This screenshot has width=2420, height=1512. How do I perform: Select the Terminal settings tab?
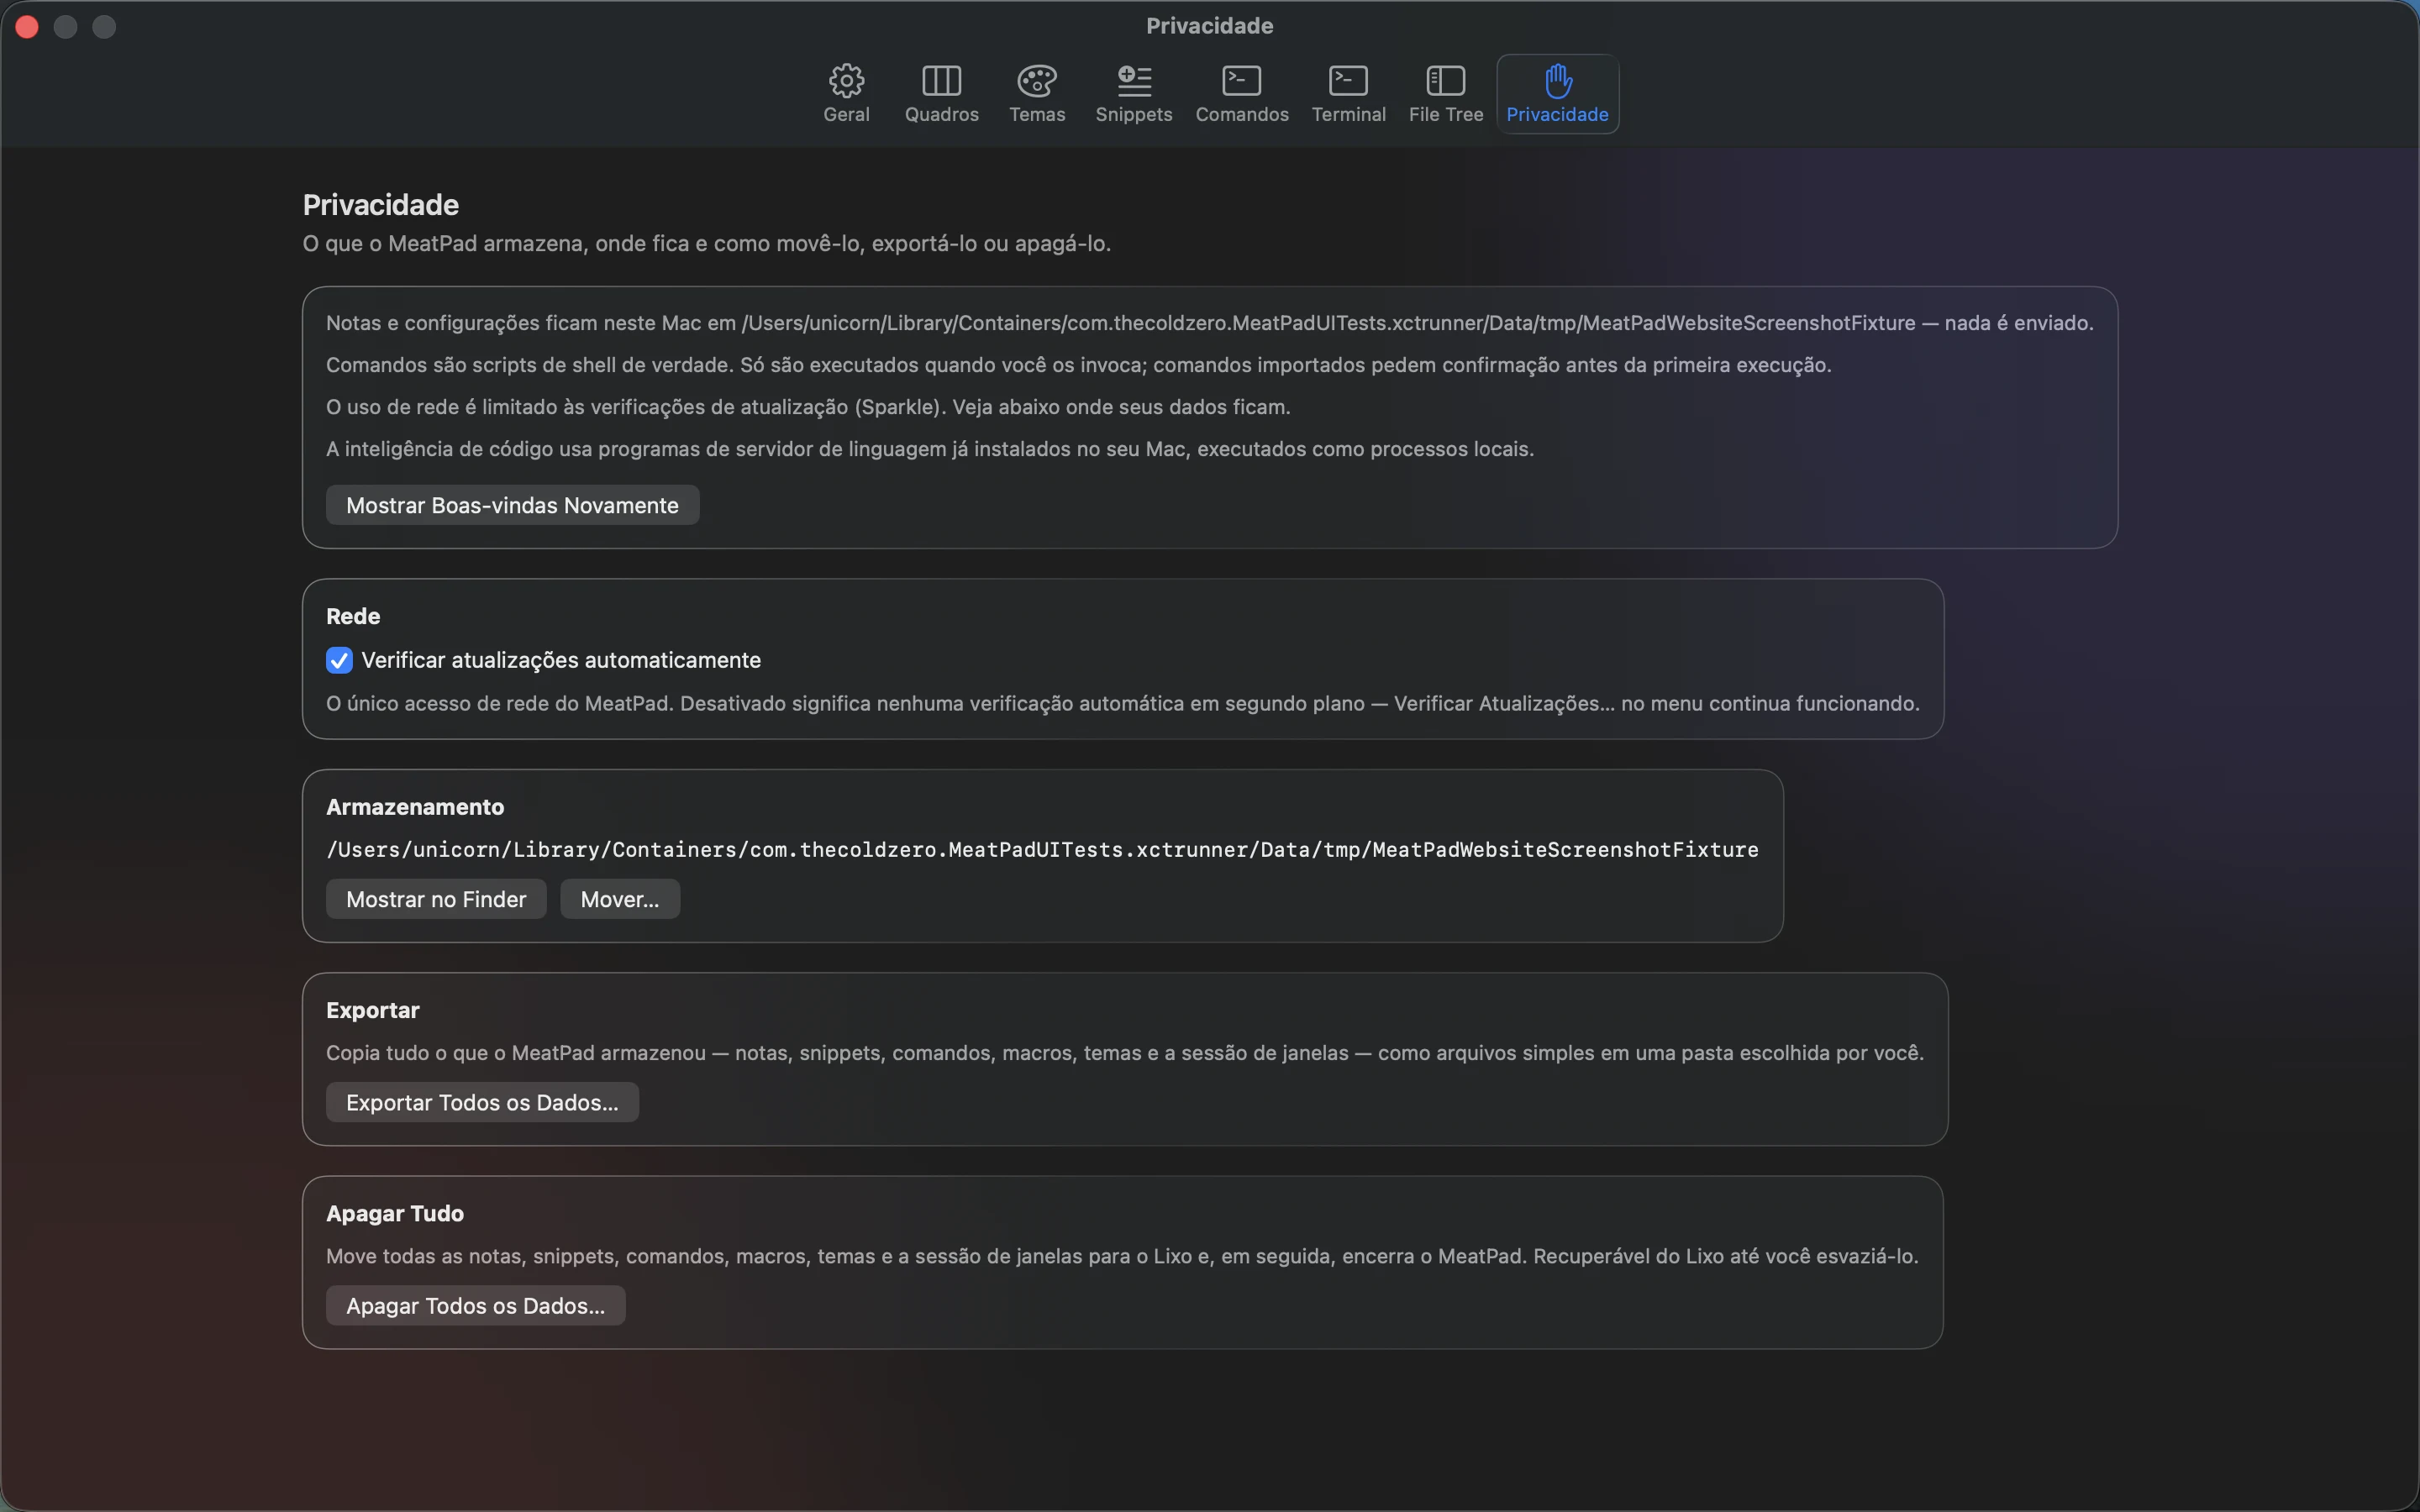pos(1348,94)
